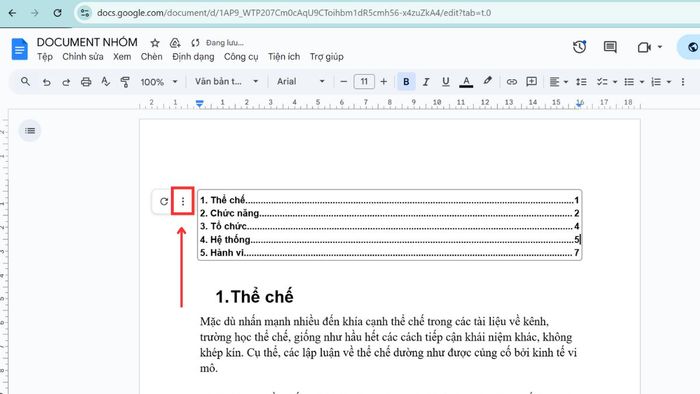Open the Trợ giúp menu

[x=327, y=57]
